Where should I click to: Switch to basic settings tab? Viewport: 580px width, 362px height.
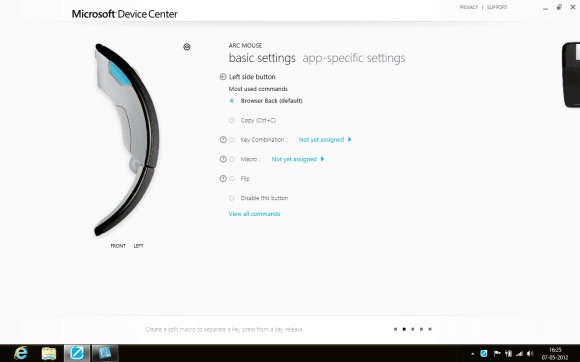point(262,58)
